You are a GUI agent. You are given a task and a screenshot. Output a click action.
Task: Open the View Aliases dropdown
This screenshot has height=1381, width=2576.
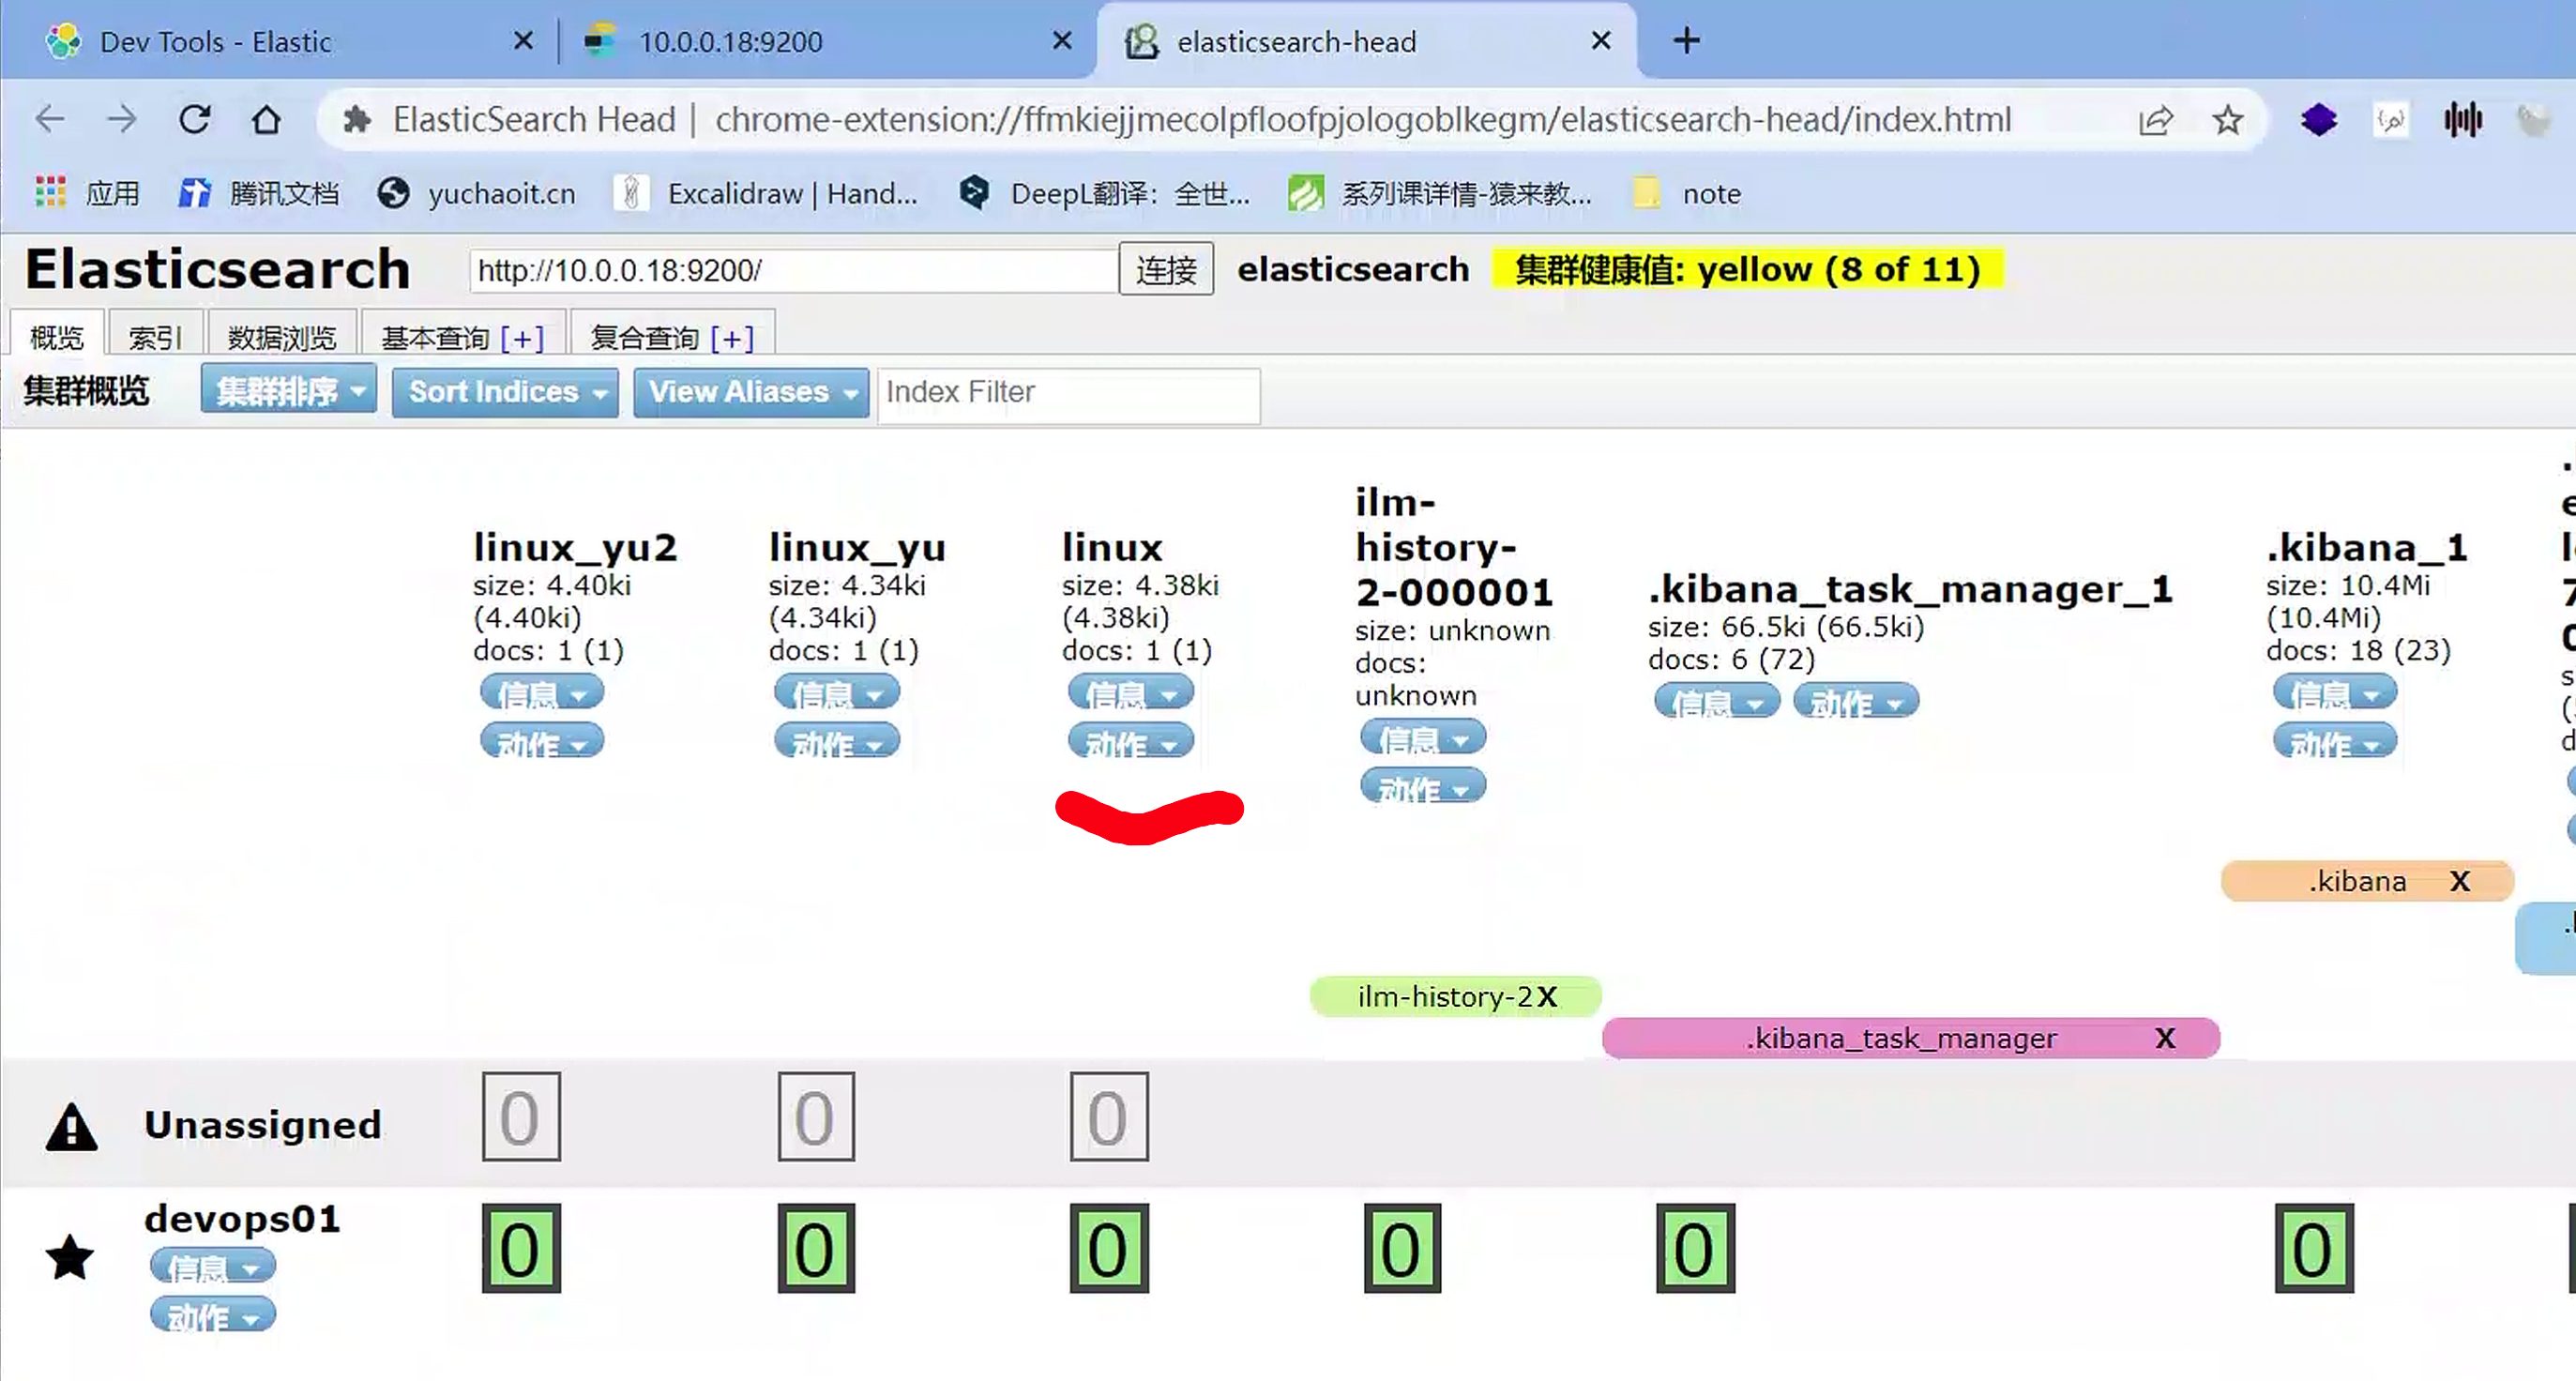750,392
